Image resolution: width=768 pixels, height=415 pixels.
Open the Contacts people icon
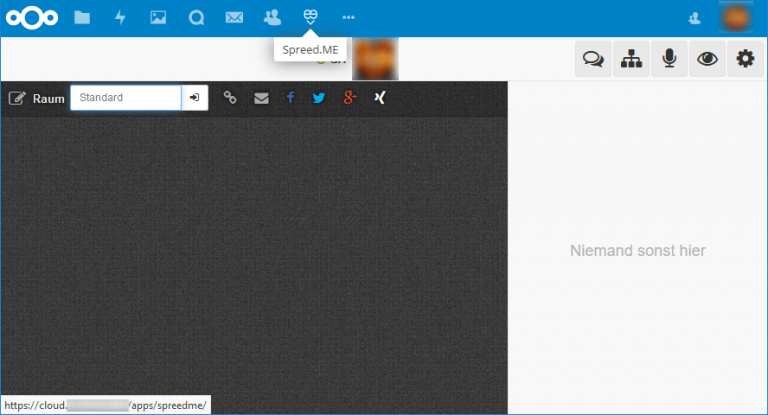point(272,18)
